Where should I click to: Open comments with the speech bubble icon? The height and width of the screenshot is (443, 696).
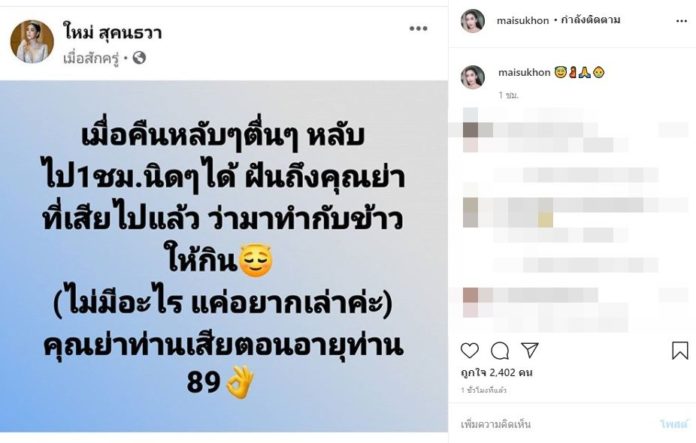coord(500,351)
